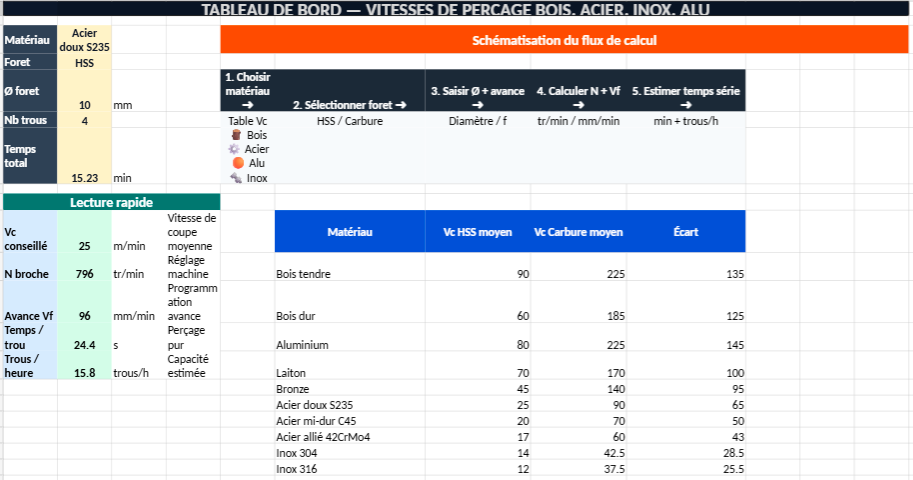Select the 'Acier mi-dur C45' row name
The image size is (913, 480).
[x=349, y=421]
